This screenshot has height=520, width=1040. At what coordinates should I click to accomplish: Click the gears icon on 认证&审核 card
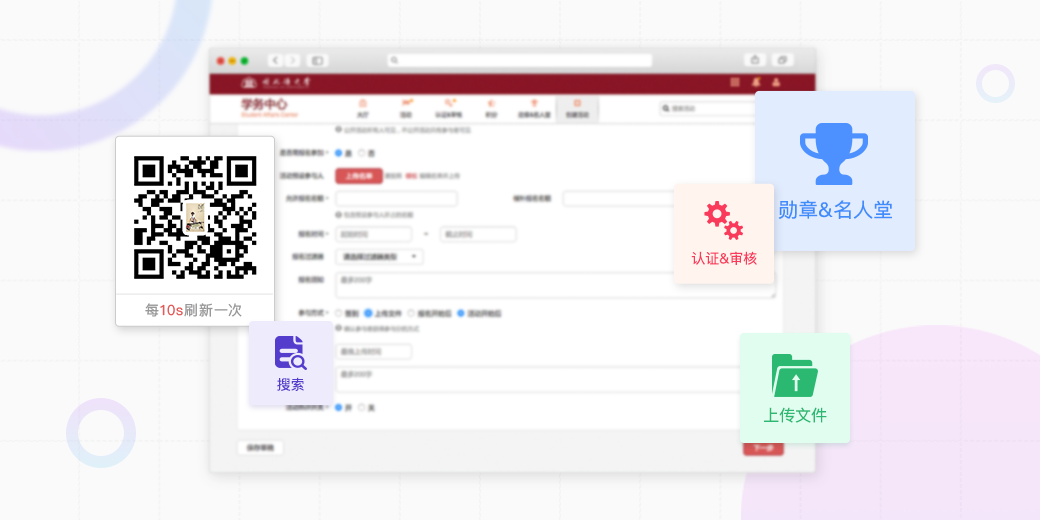pos(724,221)
